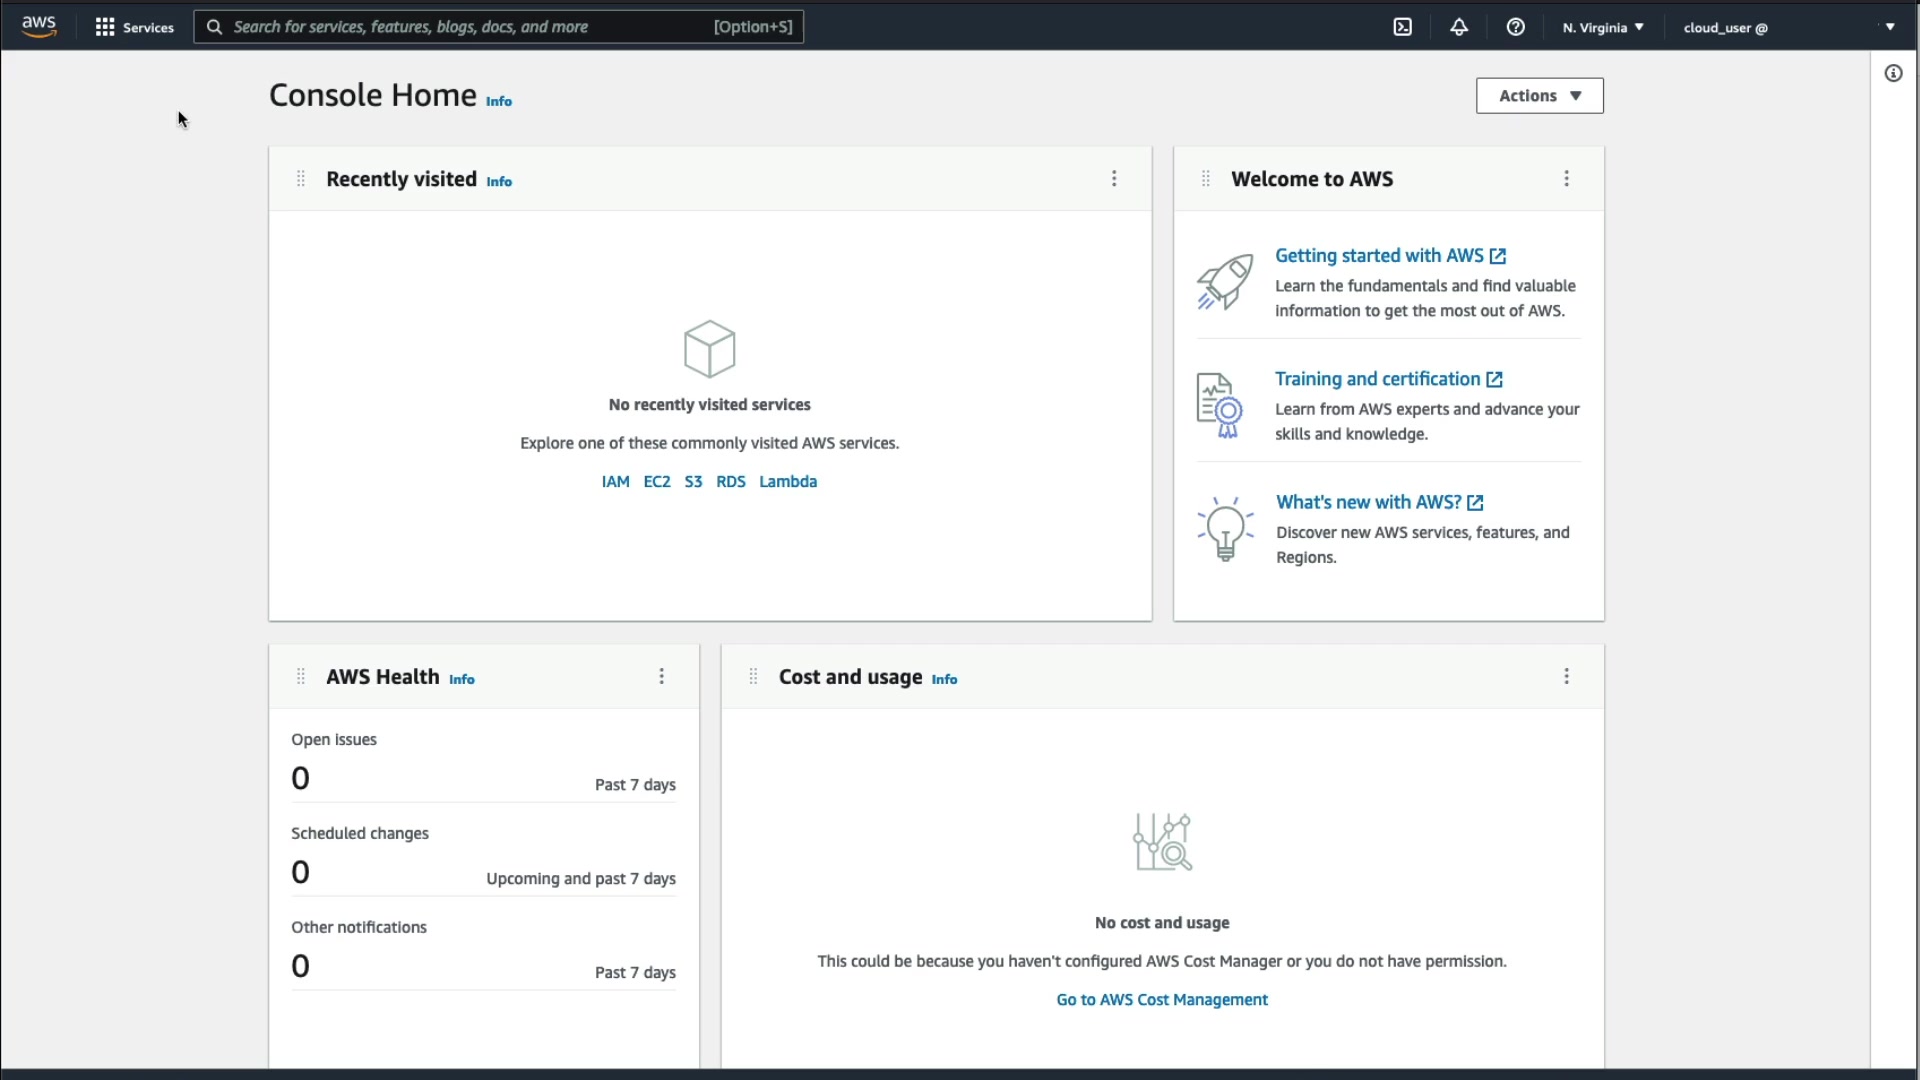The height and width of the screenshot is (1080, 1920).
Task: Open the Welcome to AWS widget options menu
Action: point(1566,178)
